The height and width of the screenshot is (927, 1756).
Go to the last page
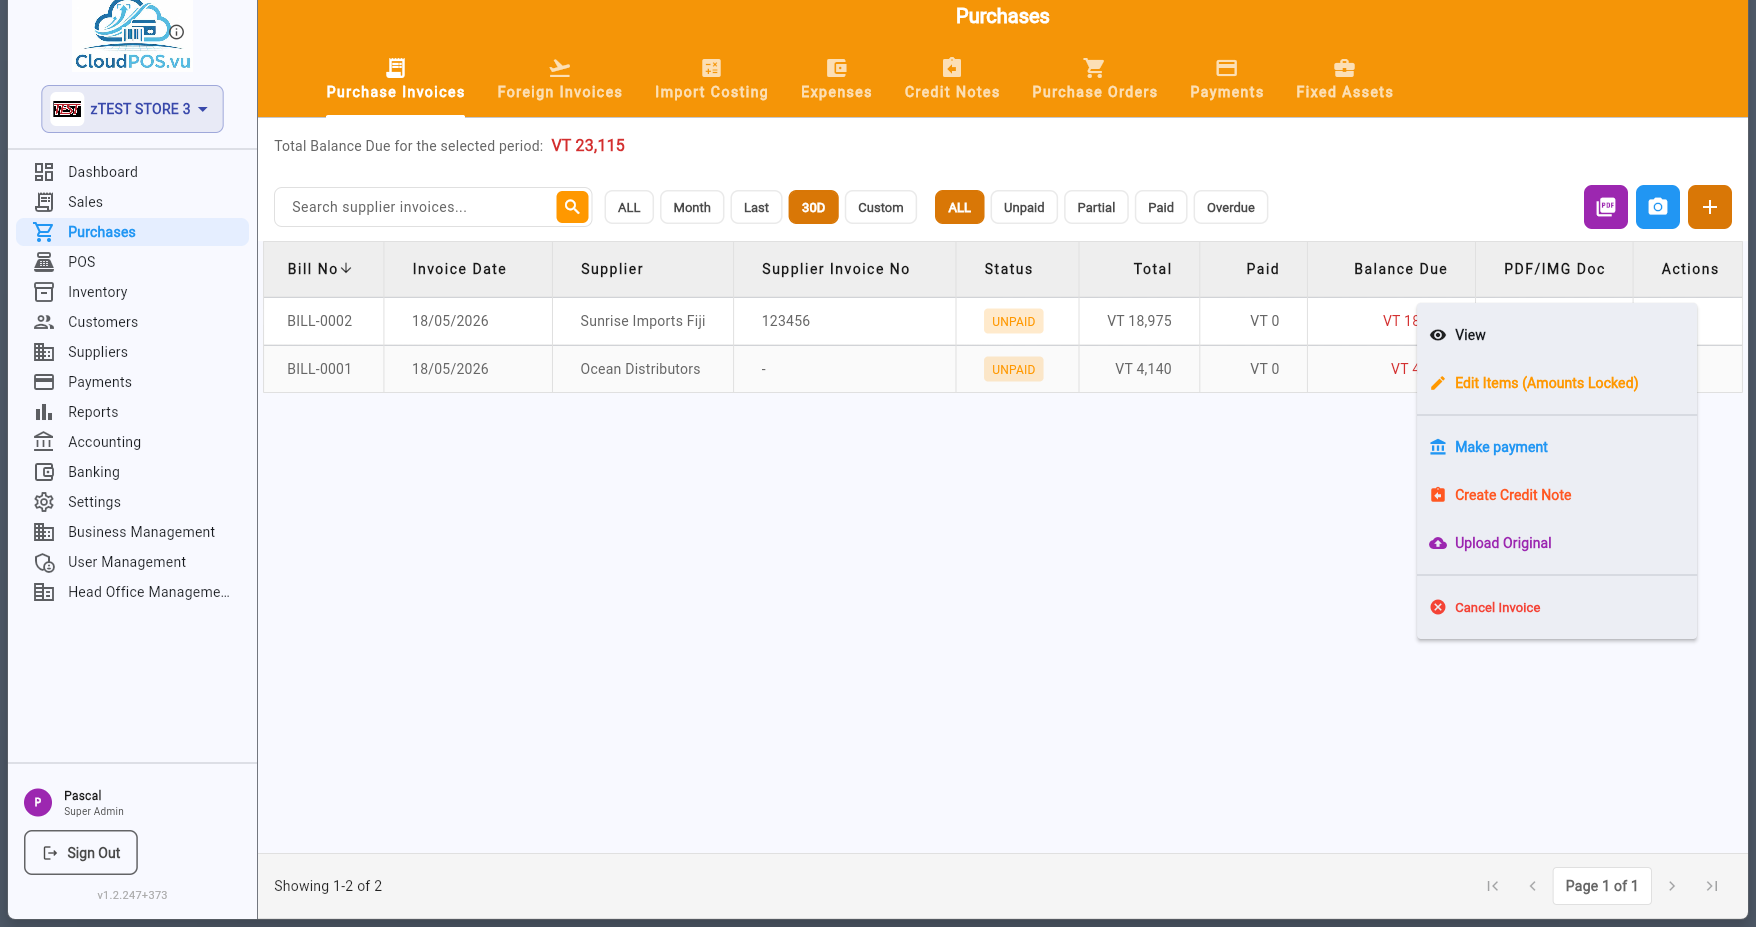1712,886
